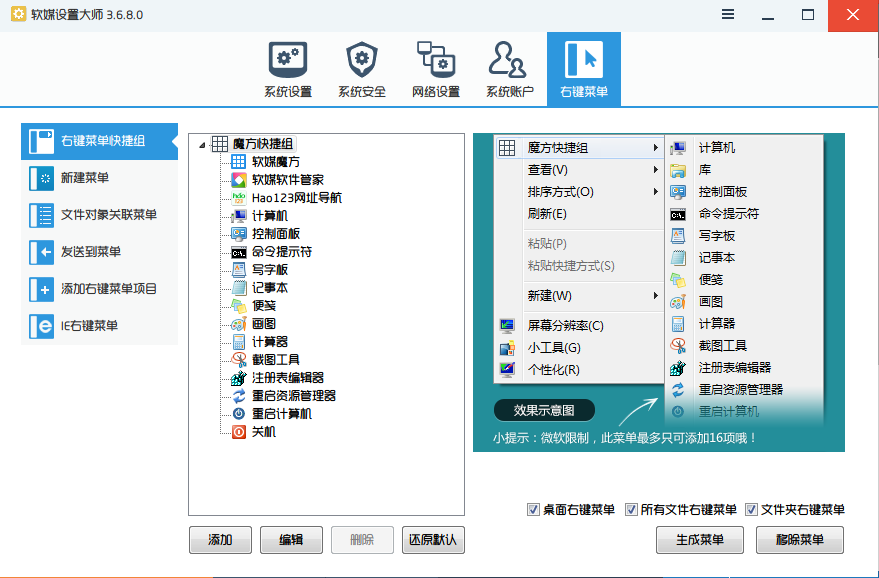This screenshot has height=578, width=879.
Task: Open the 网络设置 icon
Action: (x=436, y=59)
